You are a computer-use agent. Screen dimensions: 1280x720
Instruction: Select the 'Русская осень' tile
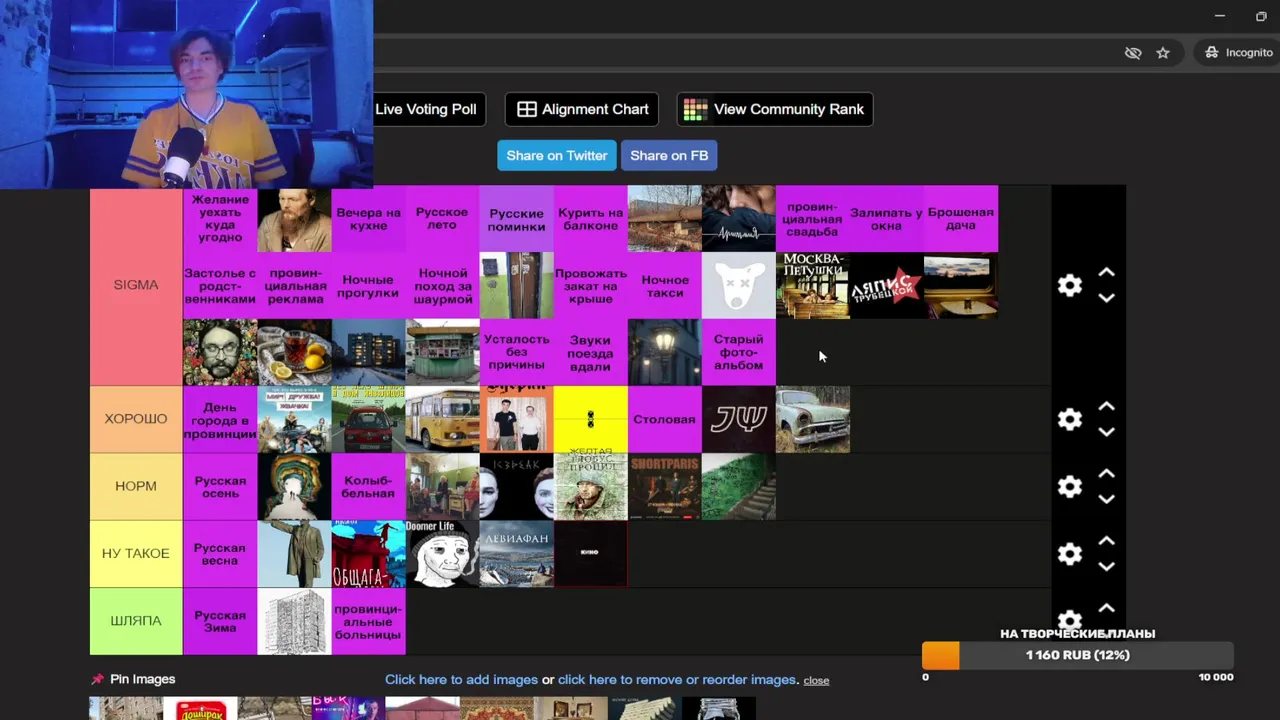[220, 486]
